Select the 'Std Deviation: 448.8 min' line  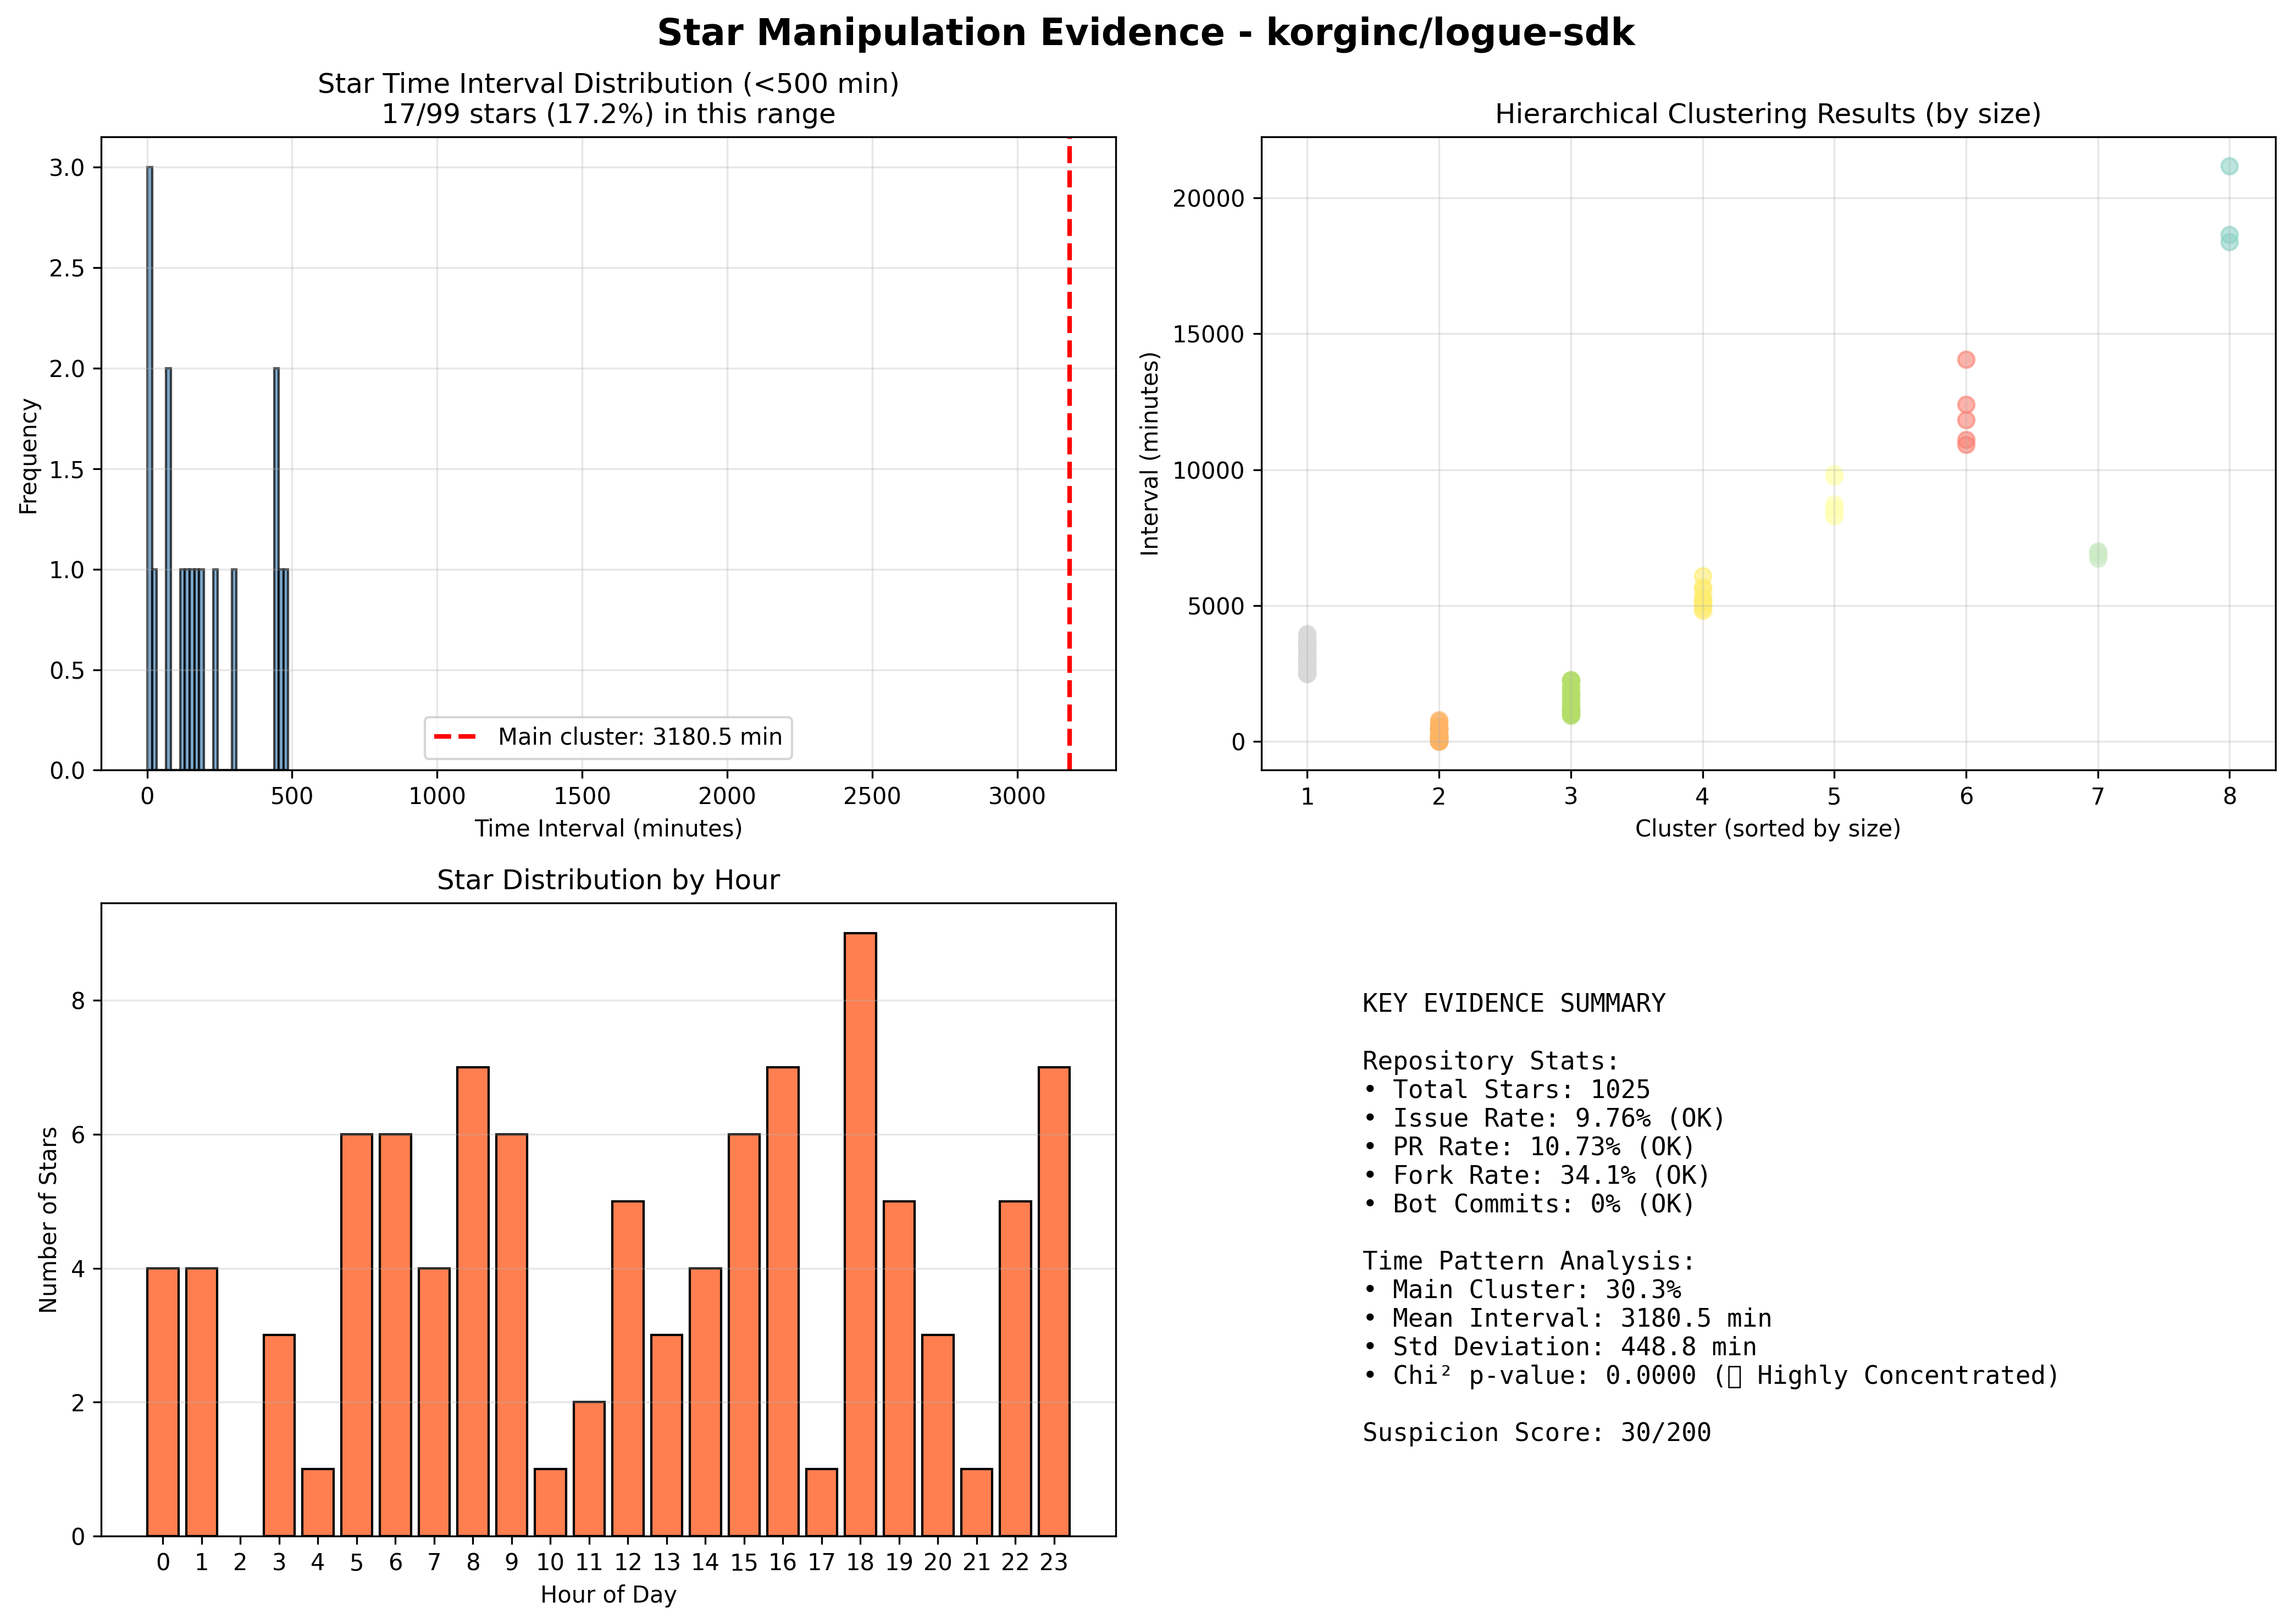pyautogui.click(x=1560, y=1347)
